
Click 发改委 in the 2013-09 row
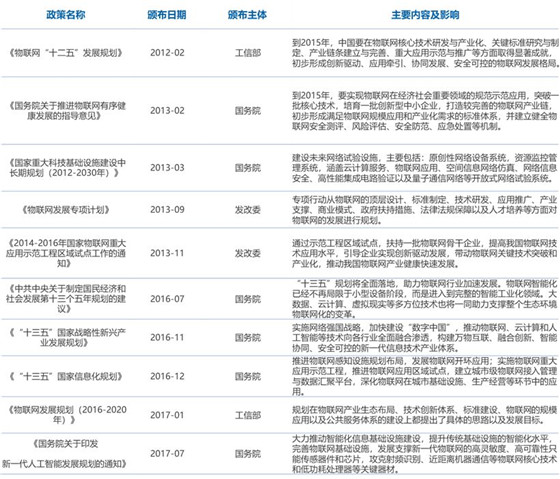point(248,210)
